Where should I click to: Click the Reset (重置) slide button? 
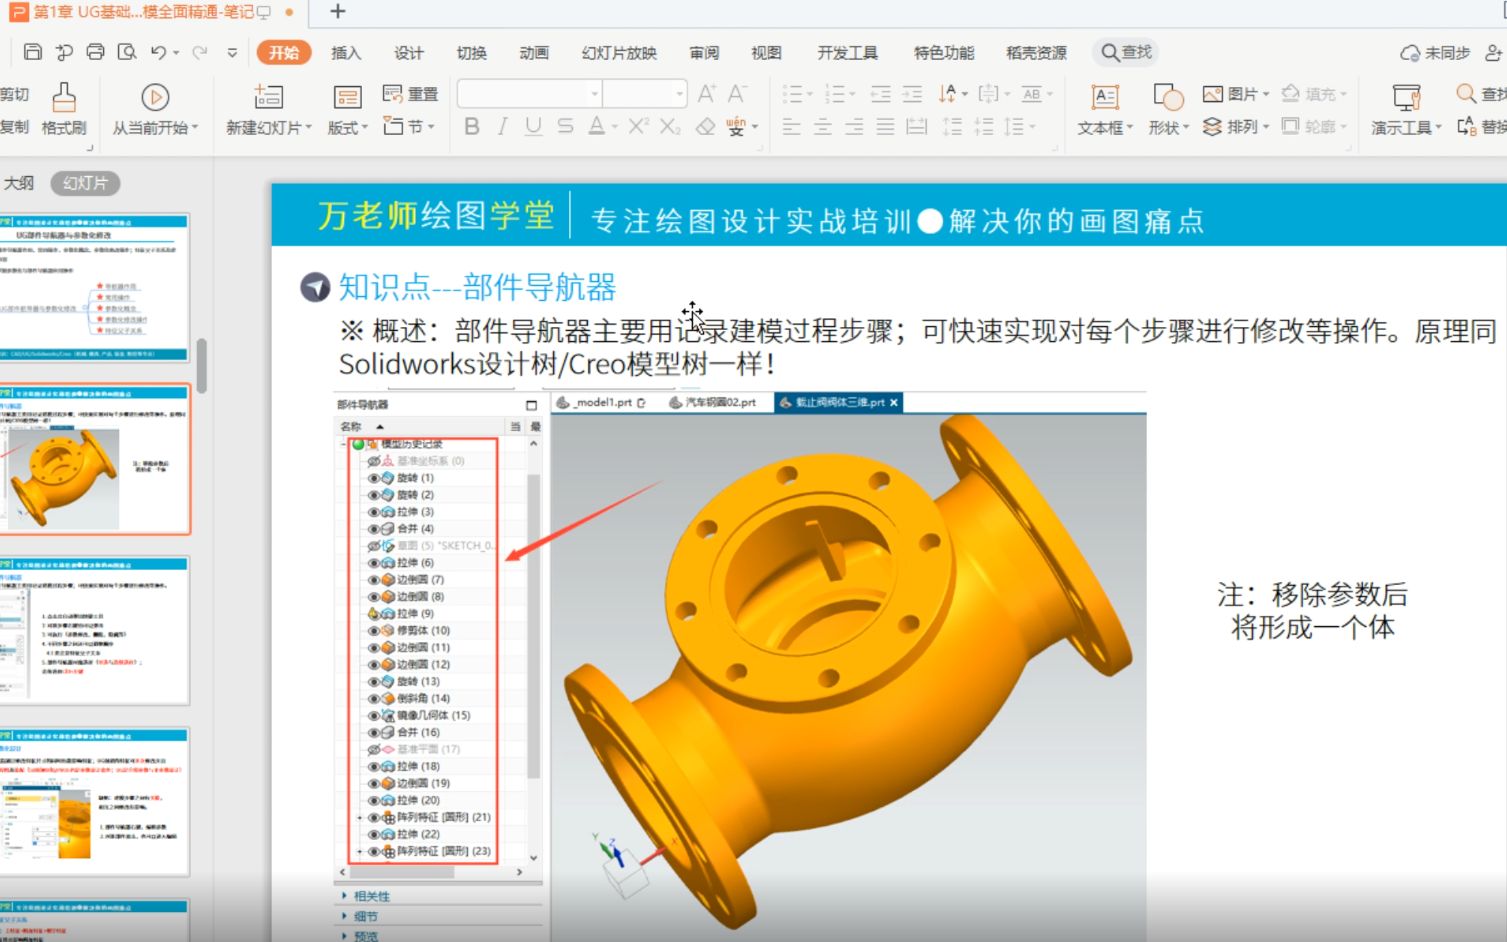pos(411,94)
